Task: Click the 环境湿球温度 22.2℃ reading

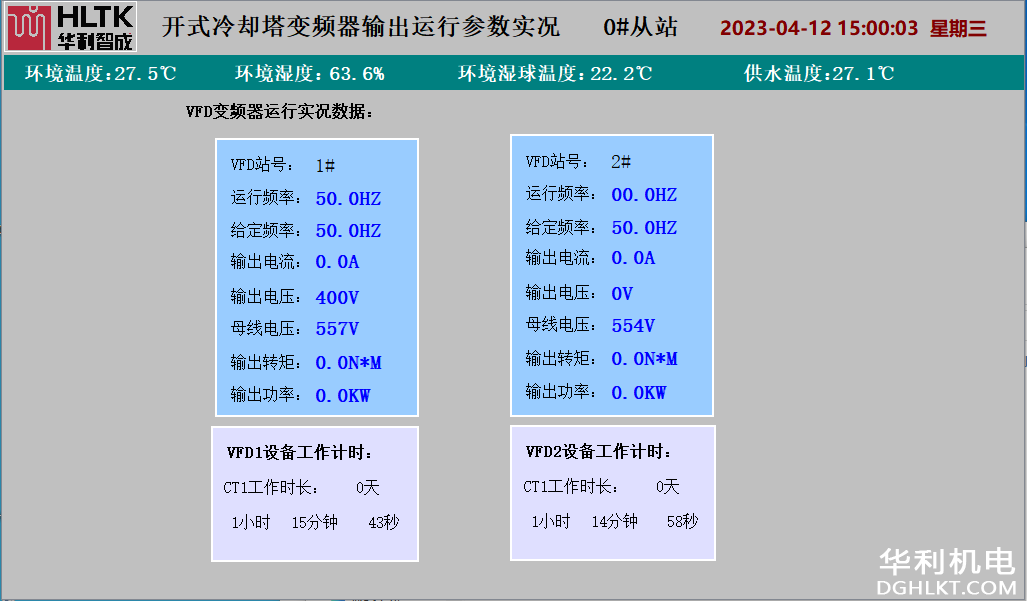Action: 555,73
